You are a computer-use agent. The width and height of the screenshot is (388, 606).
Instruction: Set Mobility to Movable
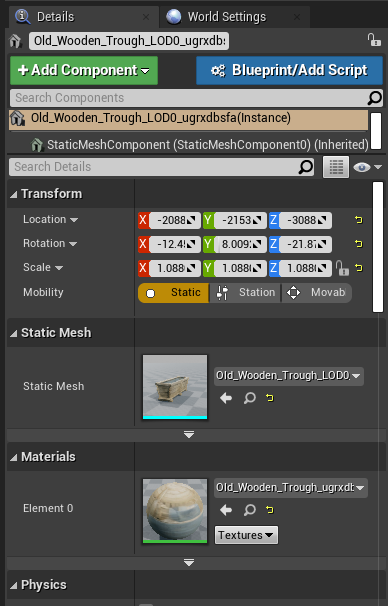tap(317, 293)
